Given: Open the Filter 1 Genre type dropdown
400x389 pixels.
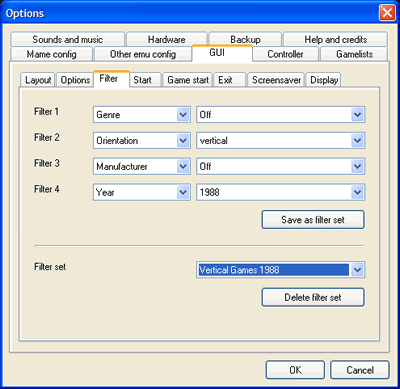Looking at the screenshot, I should pos(142,115).
